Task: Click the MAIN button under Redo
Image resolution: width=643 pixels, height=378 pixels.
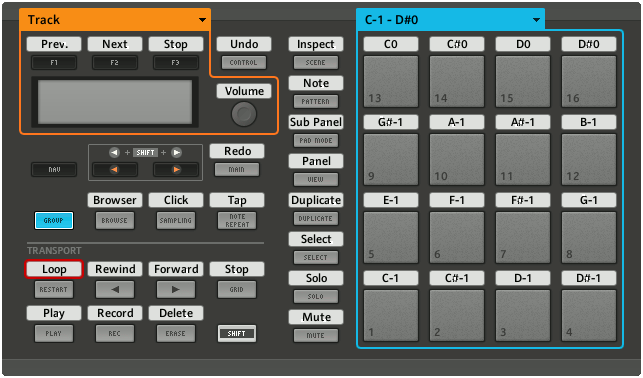Action: pos(237,169)
